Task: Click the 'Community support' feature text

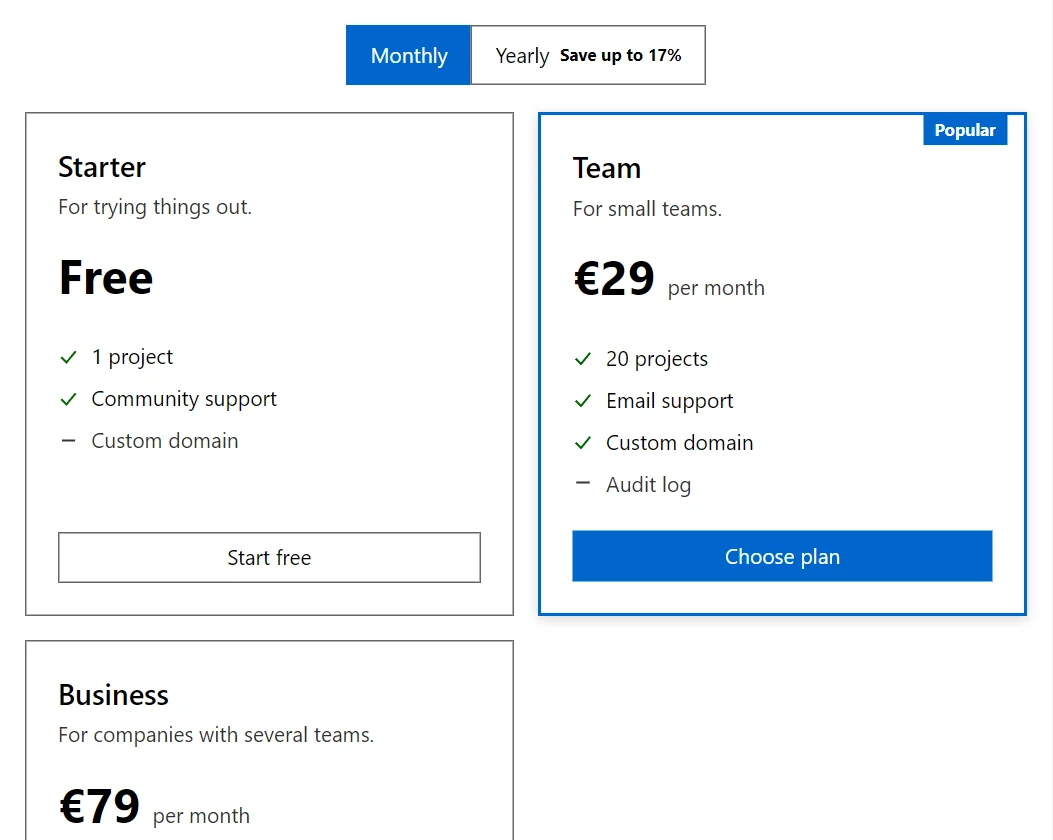Action: [184, 399]
